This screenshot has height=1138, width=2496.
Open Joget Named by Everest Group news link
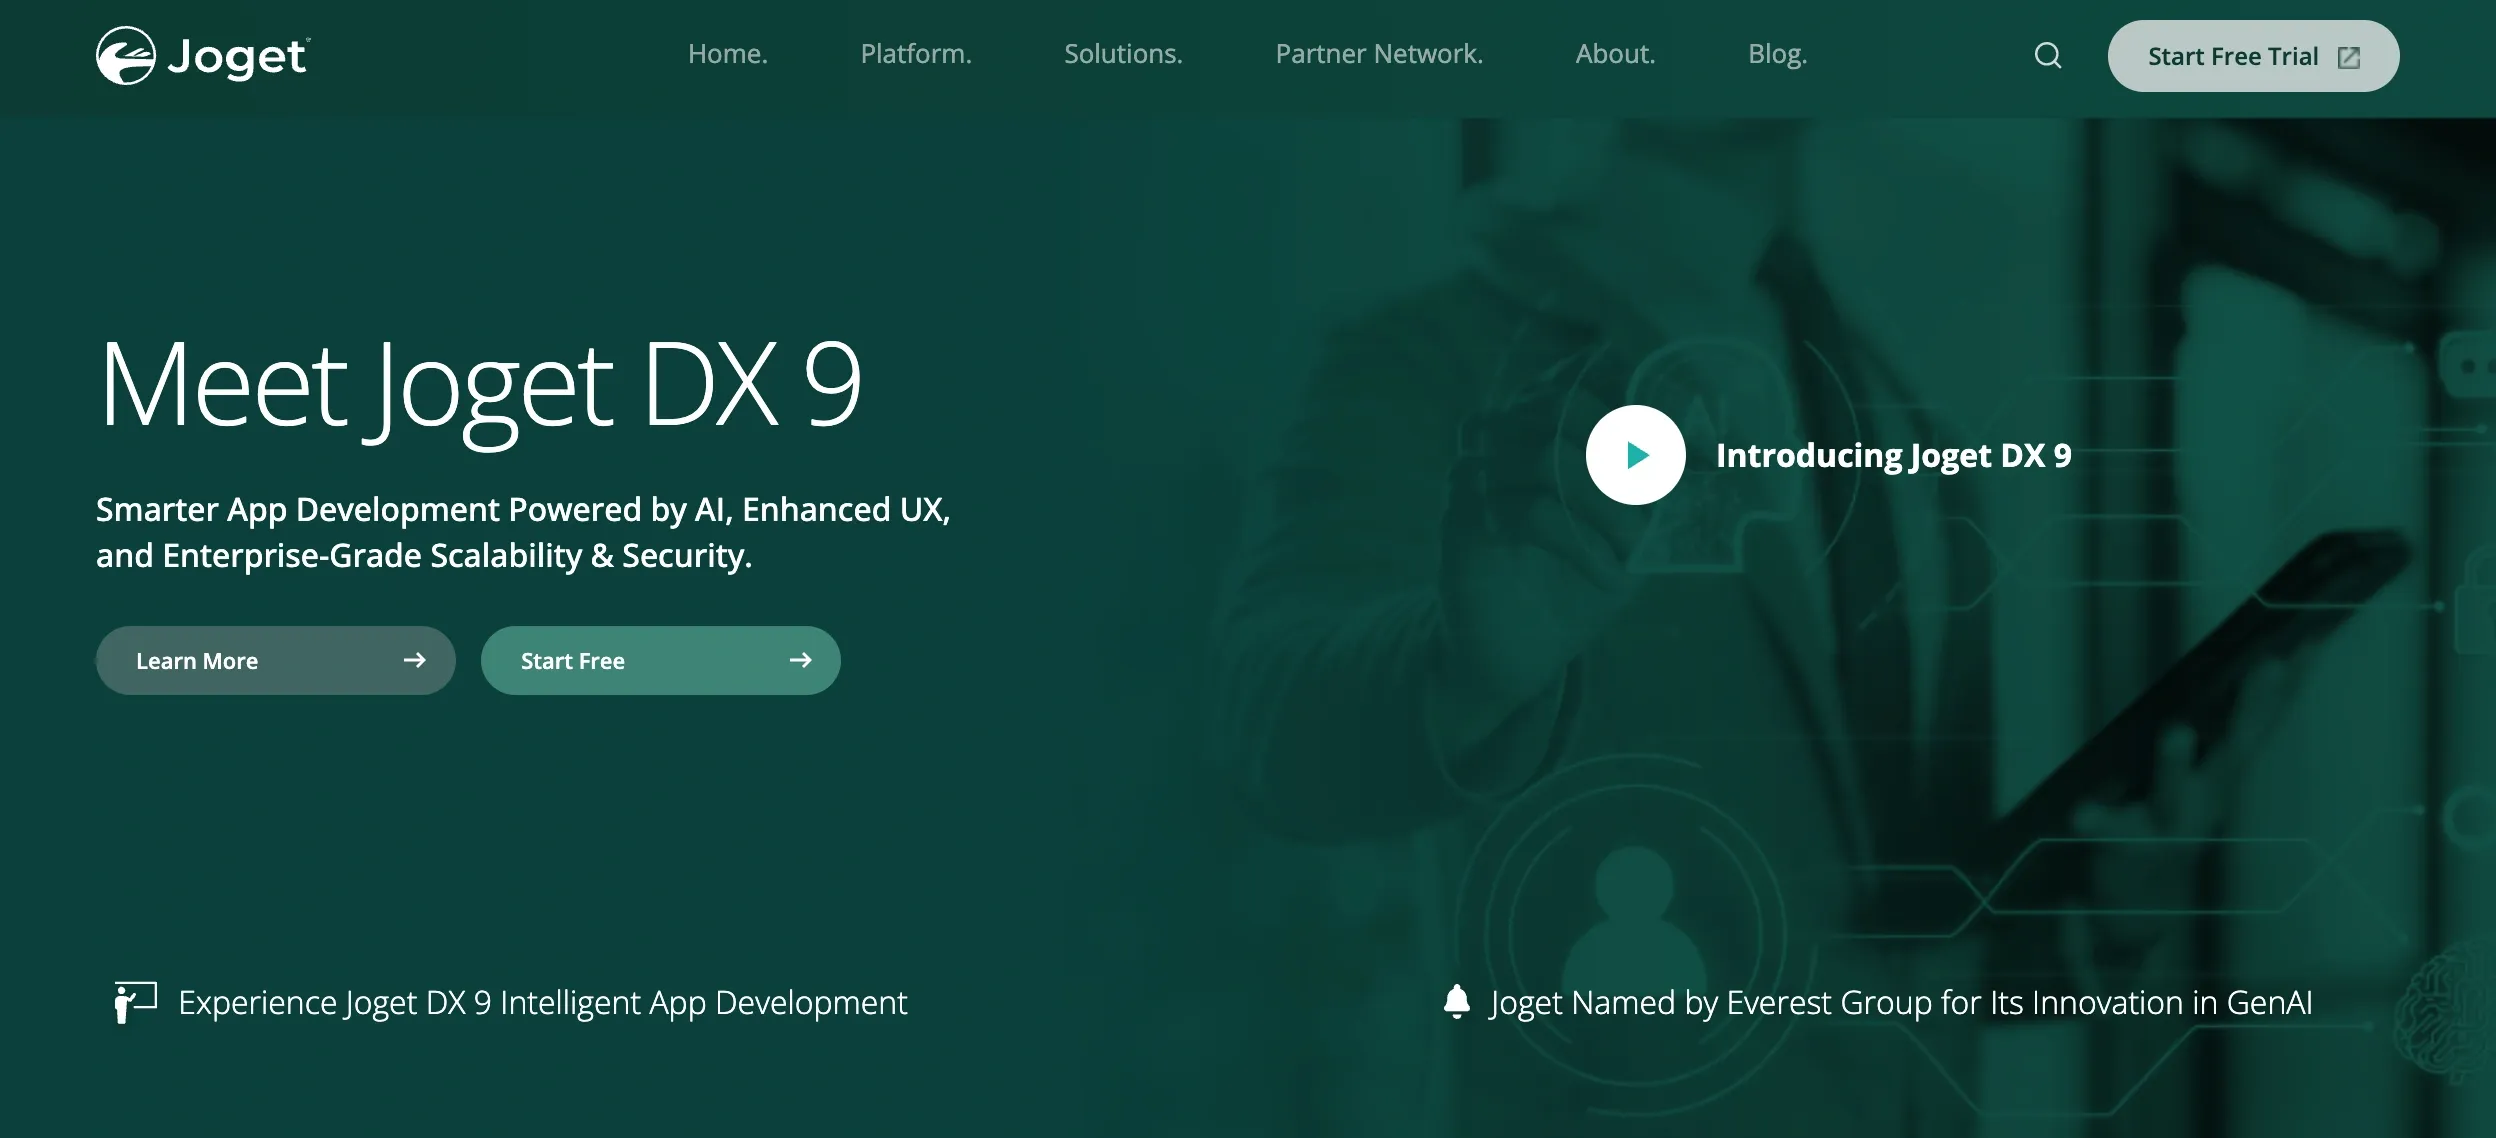(1900, 1002)
